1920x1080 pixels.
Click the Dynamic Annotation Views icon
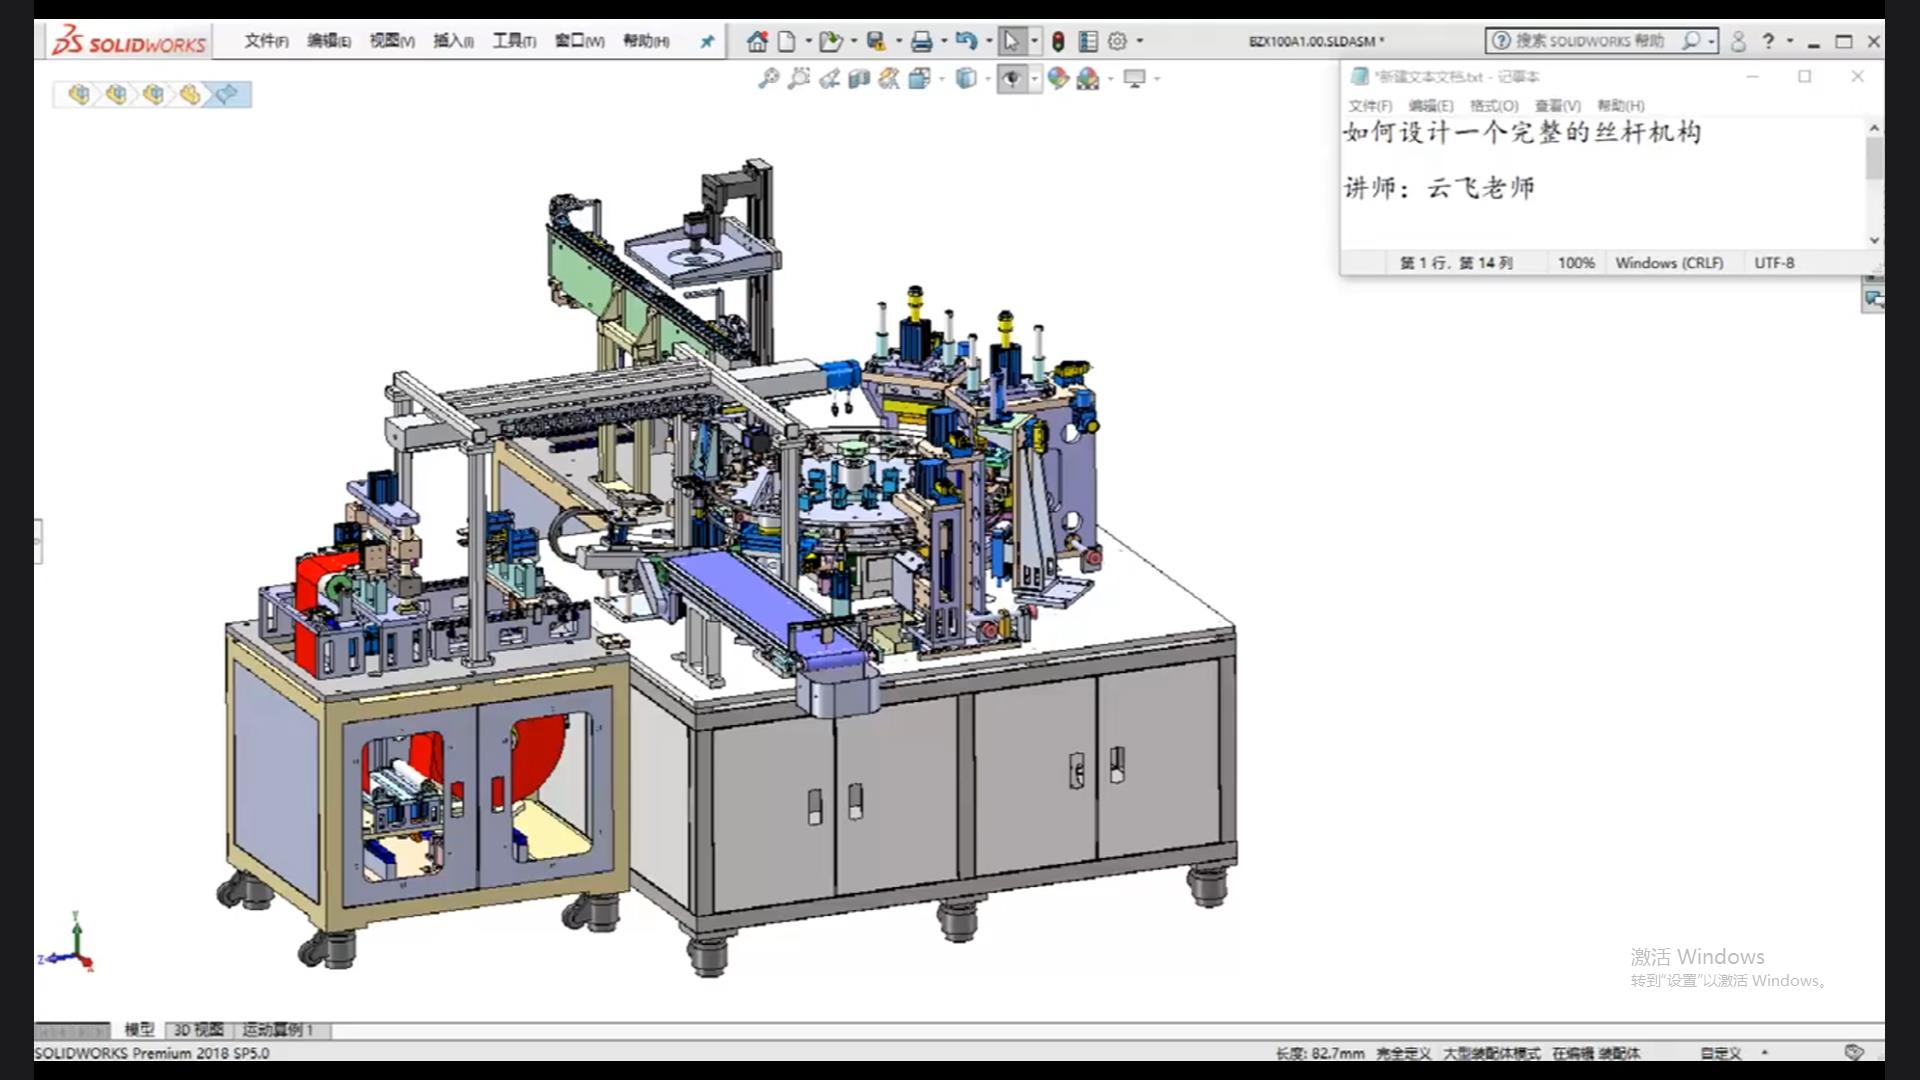pyautogui.click(x=889, y=78)
